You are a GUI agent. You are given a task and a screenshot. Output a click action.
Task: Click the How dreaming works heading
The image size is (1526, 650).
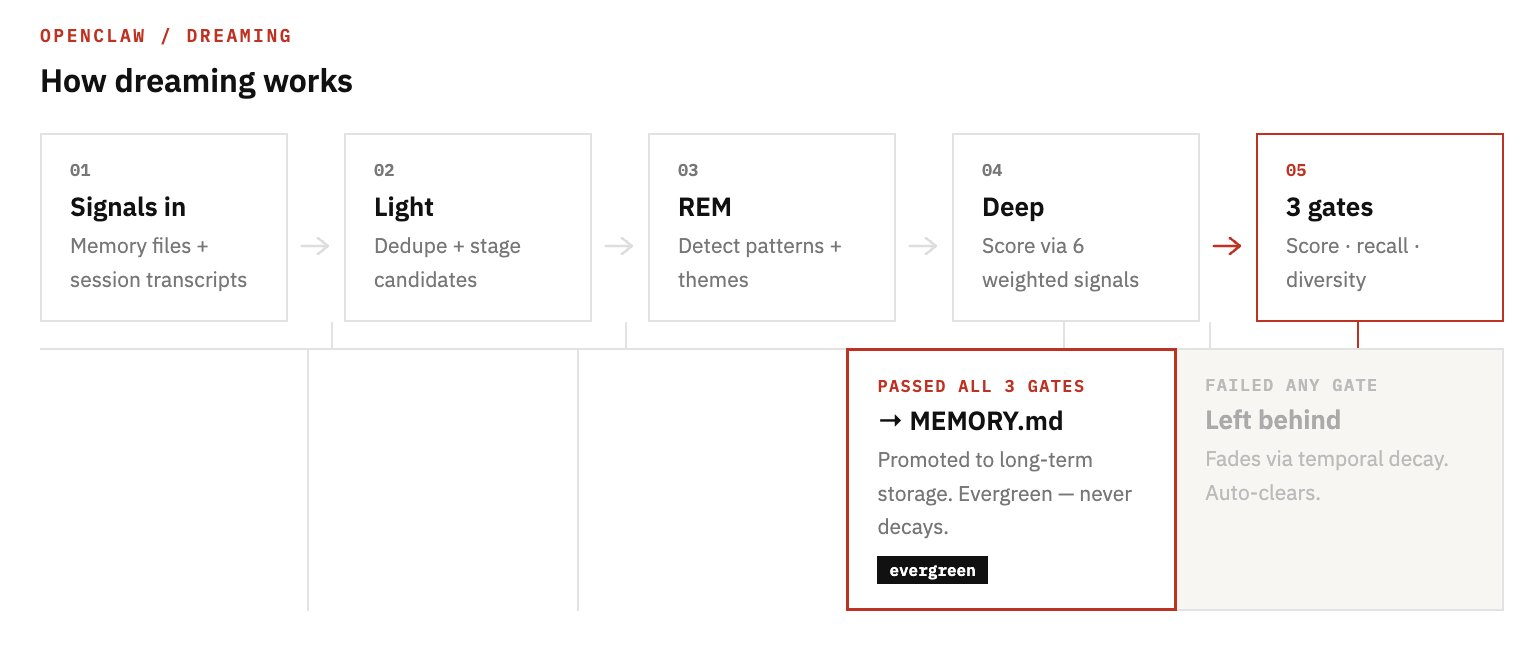click(196, 81)
